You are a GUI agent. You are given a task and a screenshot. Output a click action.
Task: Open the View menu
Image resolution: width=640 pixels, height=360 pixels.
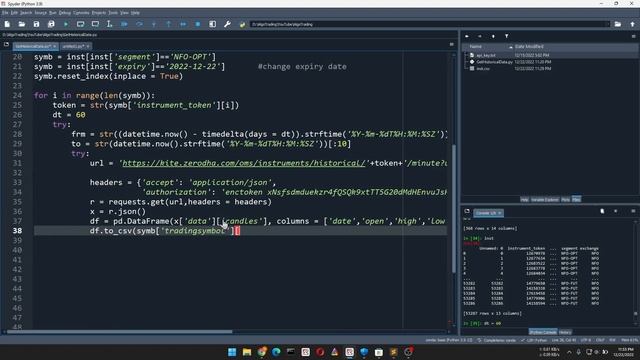click(124, 13)
